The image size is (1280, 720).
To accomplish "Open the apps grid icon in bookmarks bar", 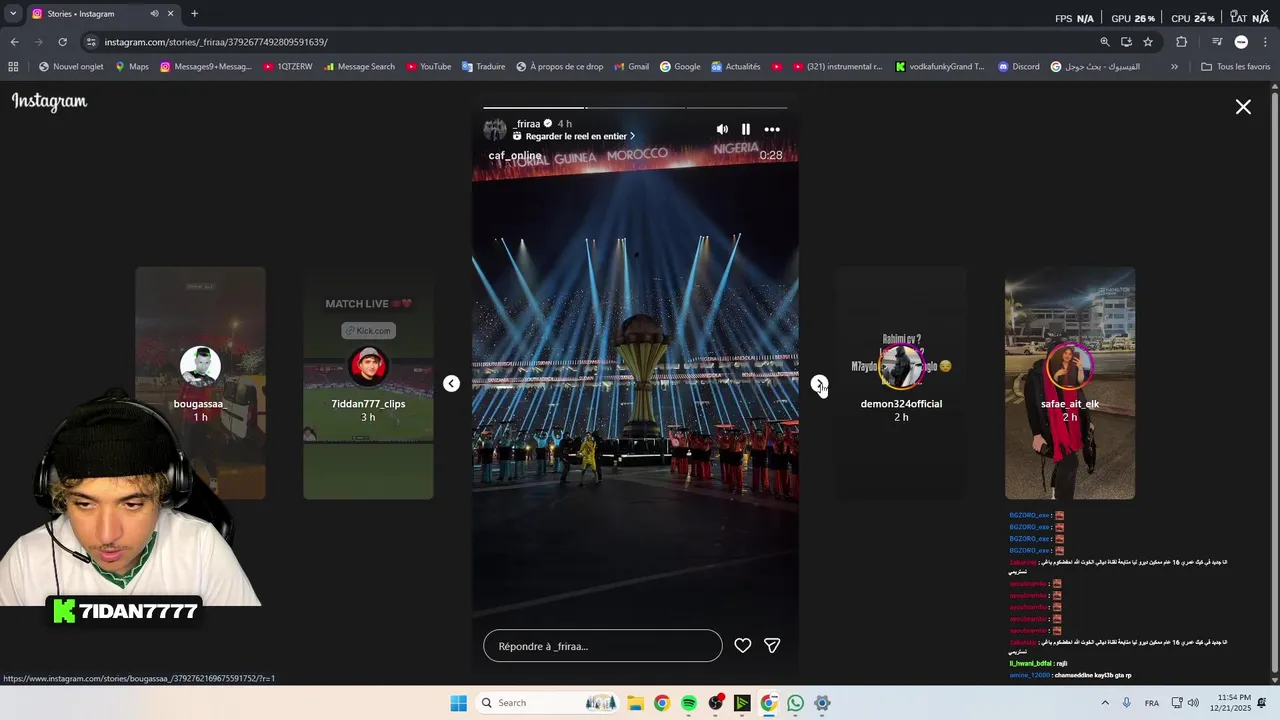I will (x=13, y=67).
